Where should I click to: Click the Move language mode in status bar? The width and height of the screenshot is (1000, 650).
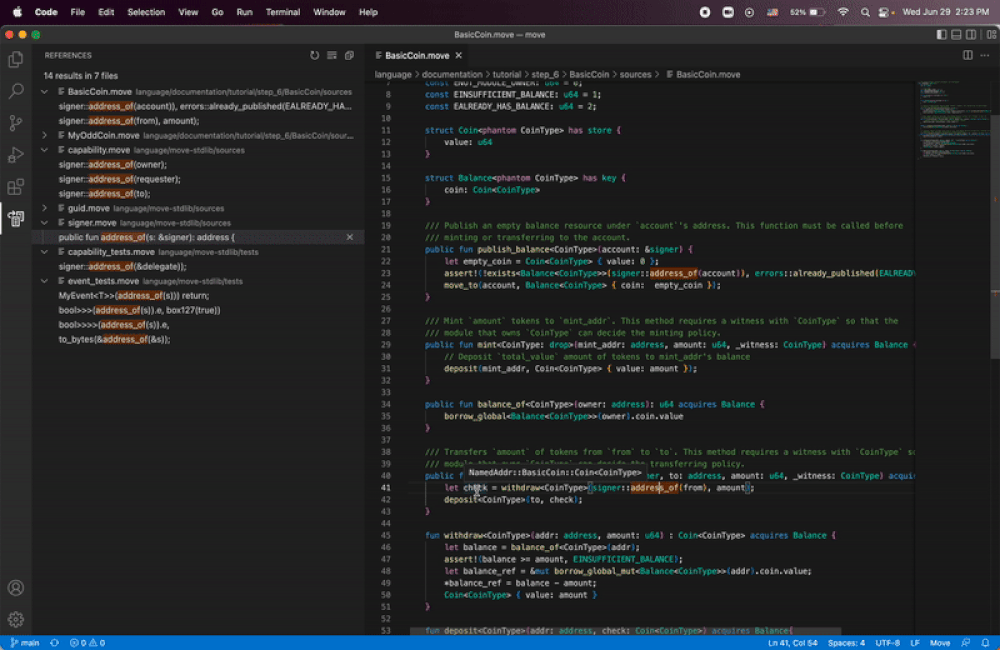(940, 643)
